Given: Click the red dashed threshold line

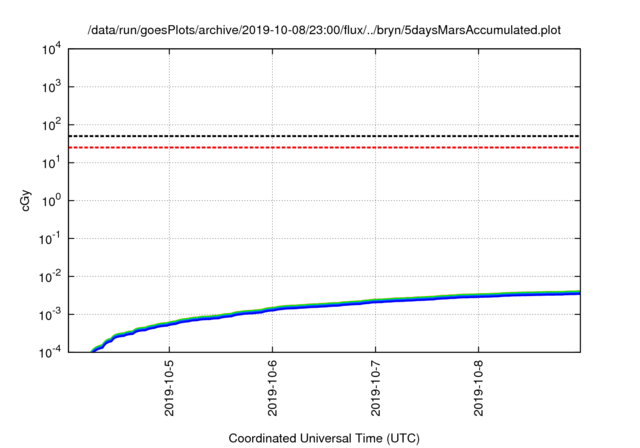Looking at the screenshot, I should click(324, 147).
